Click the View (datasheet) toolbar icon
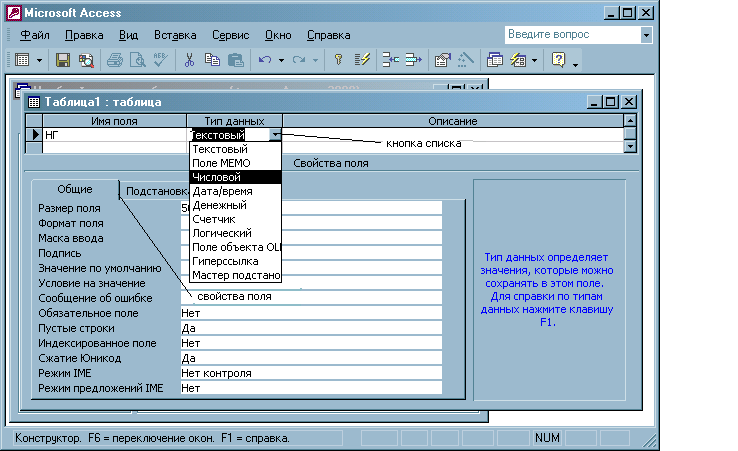 point(22,60)
